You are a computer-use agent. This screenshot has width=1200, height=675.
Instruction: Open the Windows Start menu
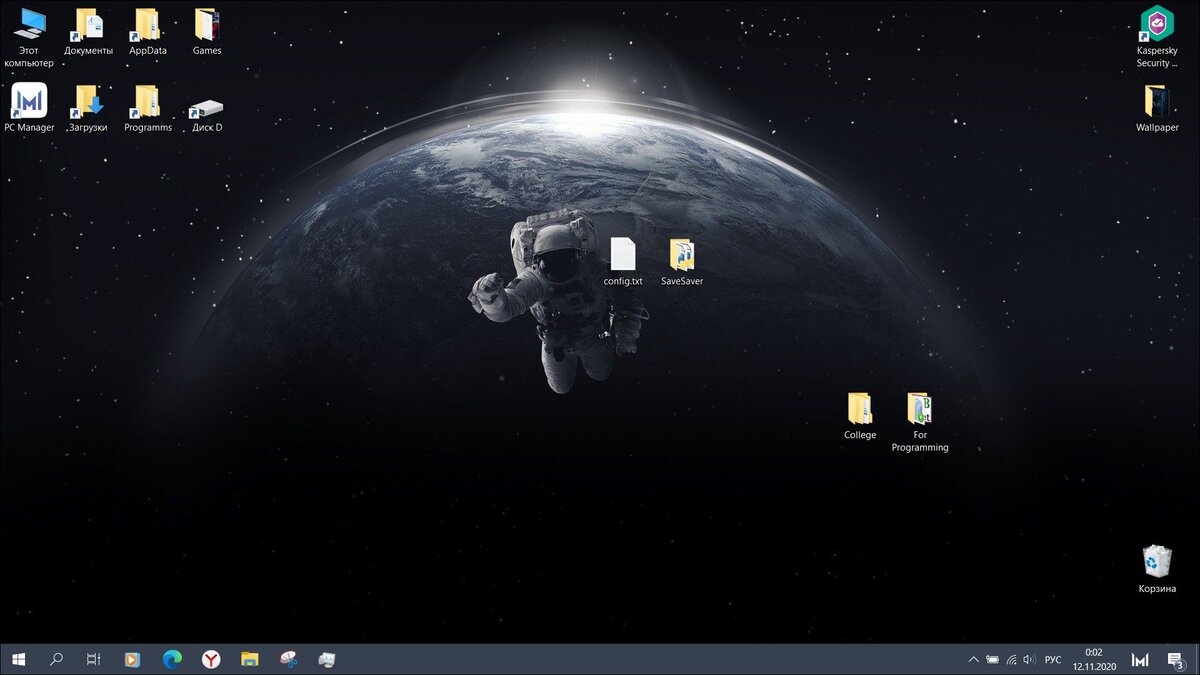click(x=19, y=659)
